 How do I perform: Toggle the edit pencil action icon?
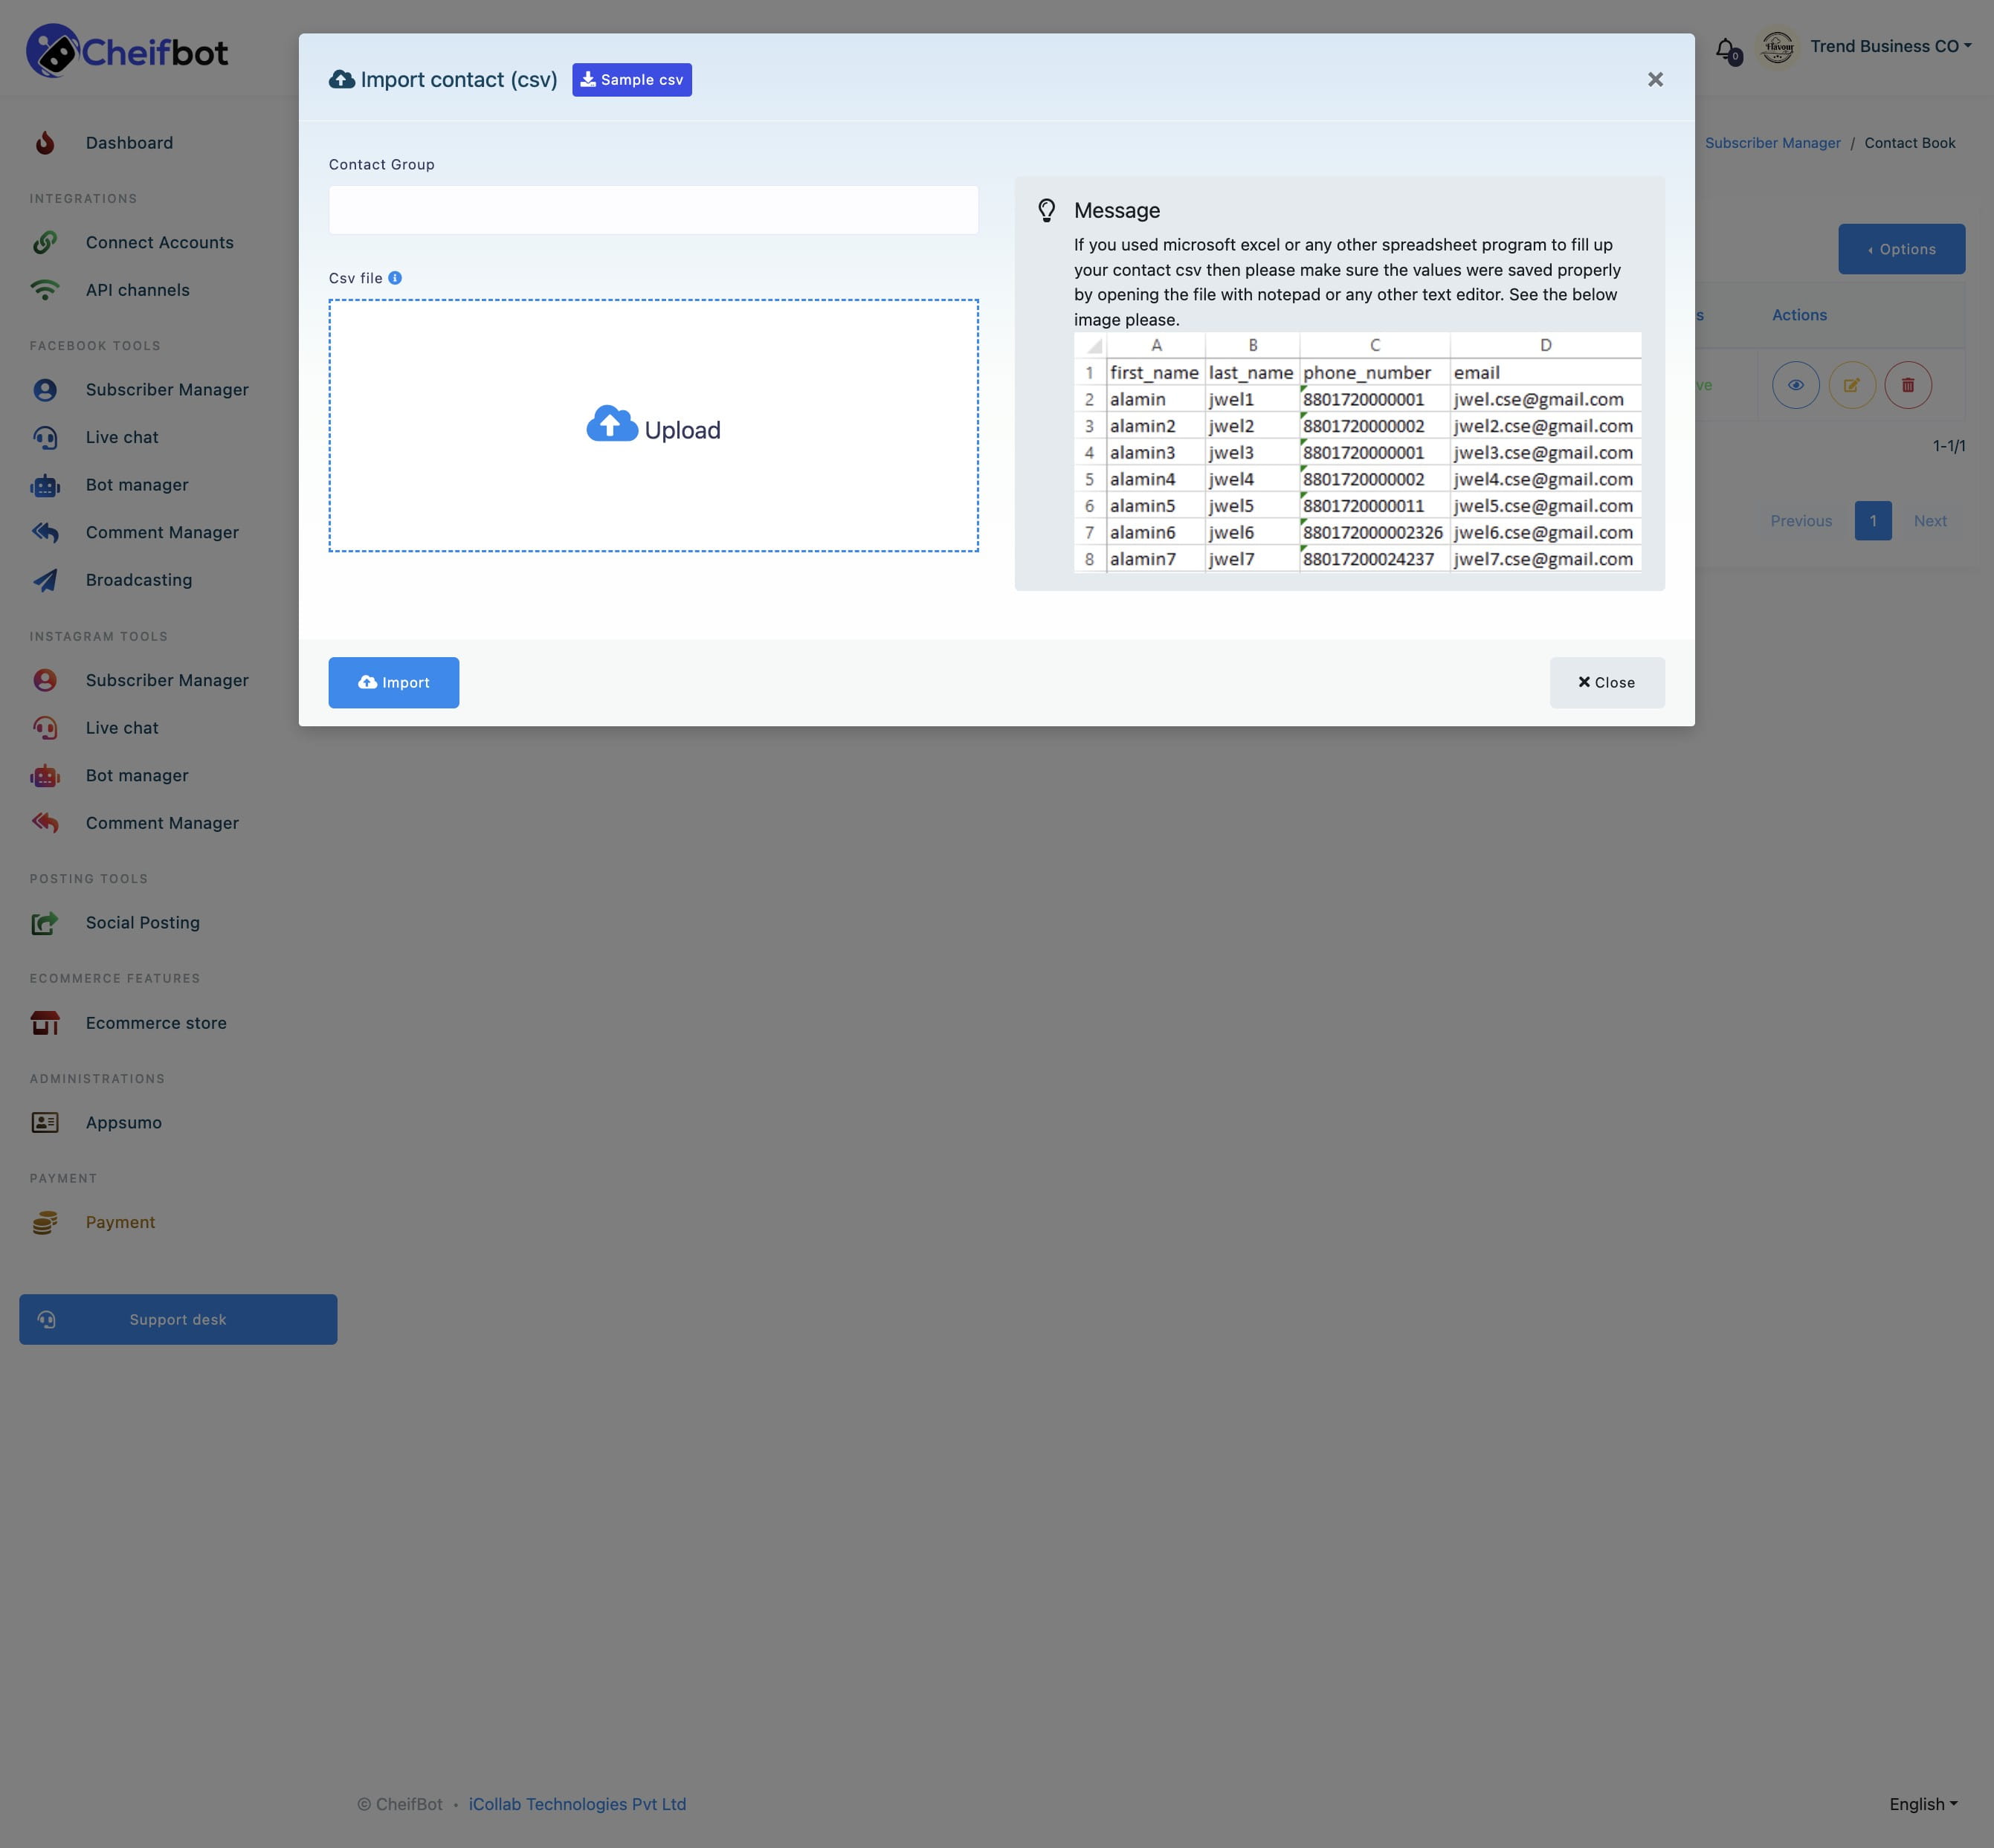coord(1851,384)
